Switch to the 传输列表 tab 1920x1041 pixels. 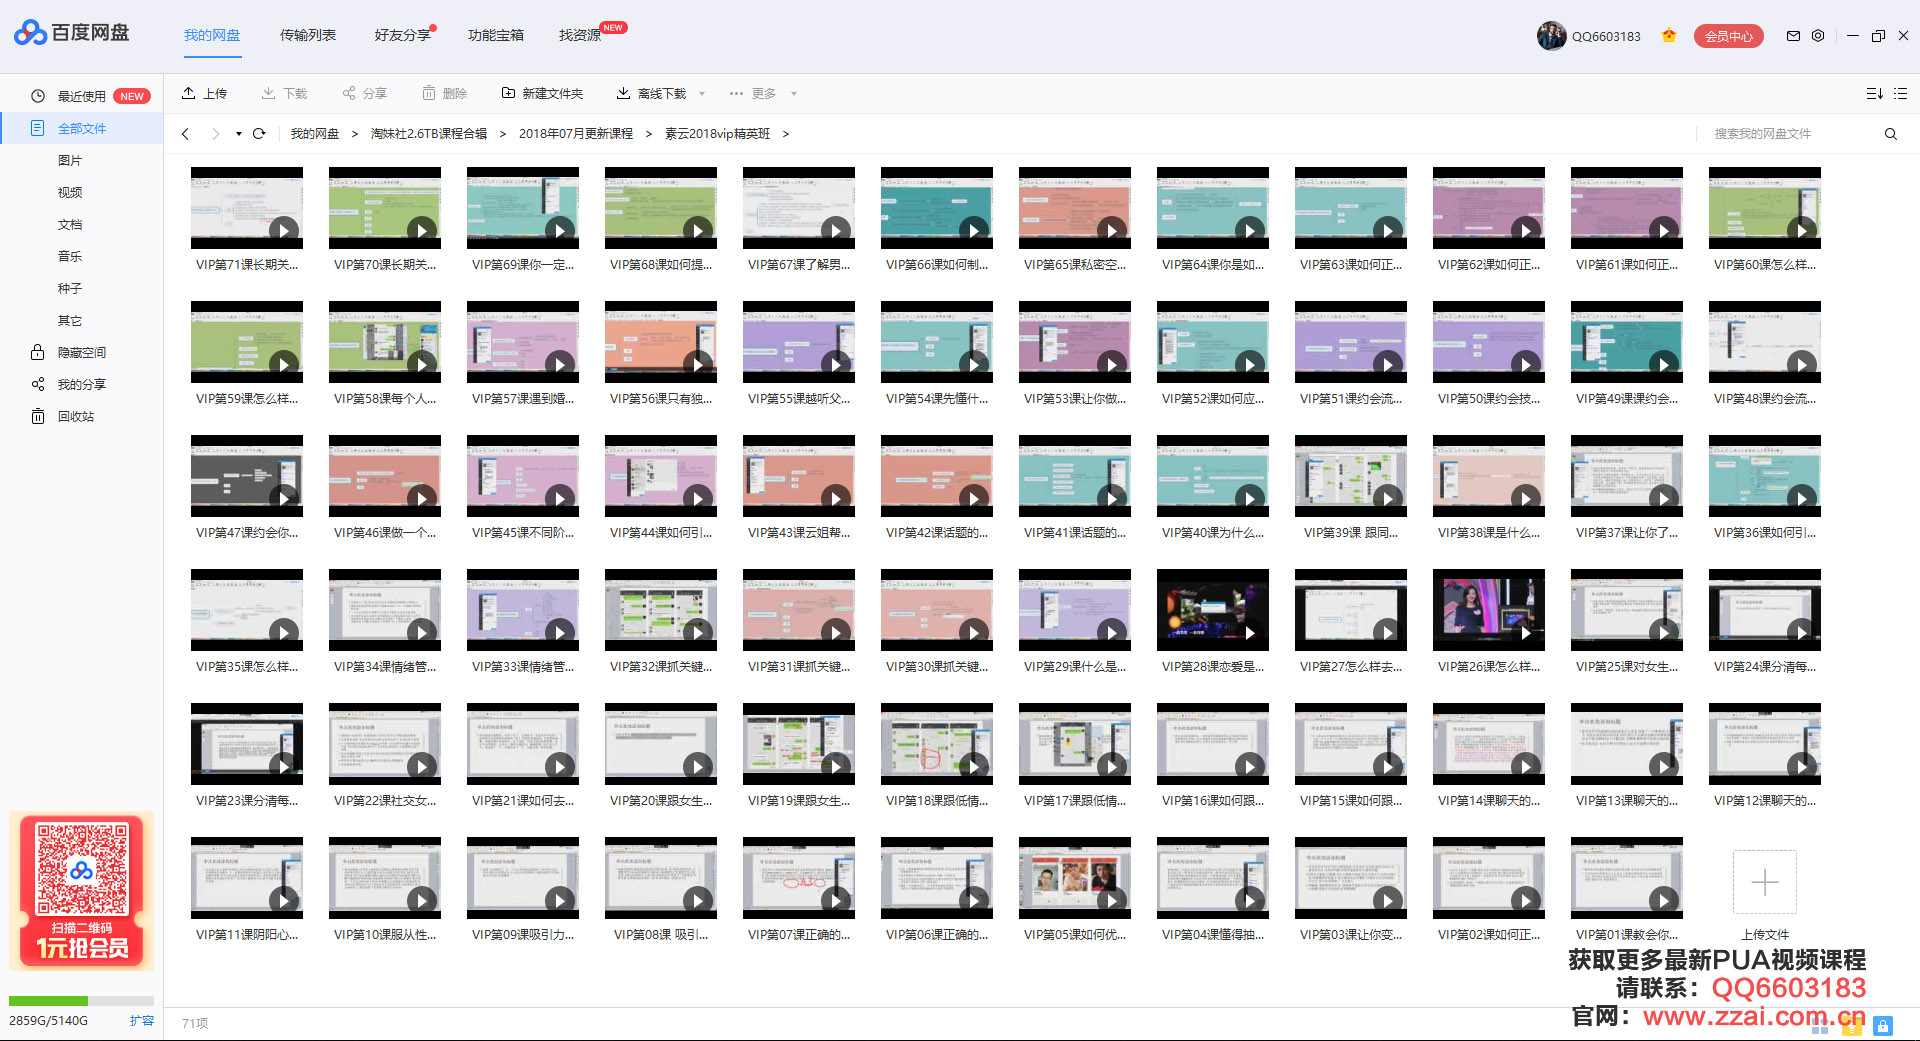click(308, 35)
